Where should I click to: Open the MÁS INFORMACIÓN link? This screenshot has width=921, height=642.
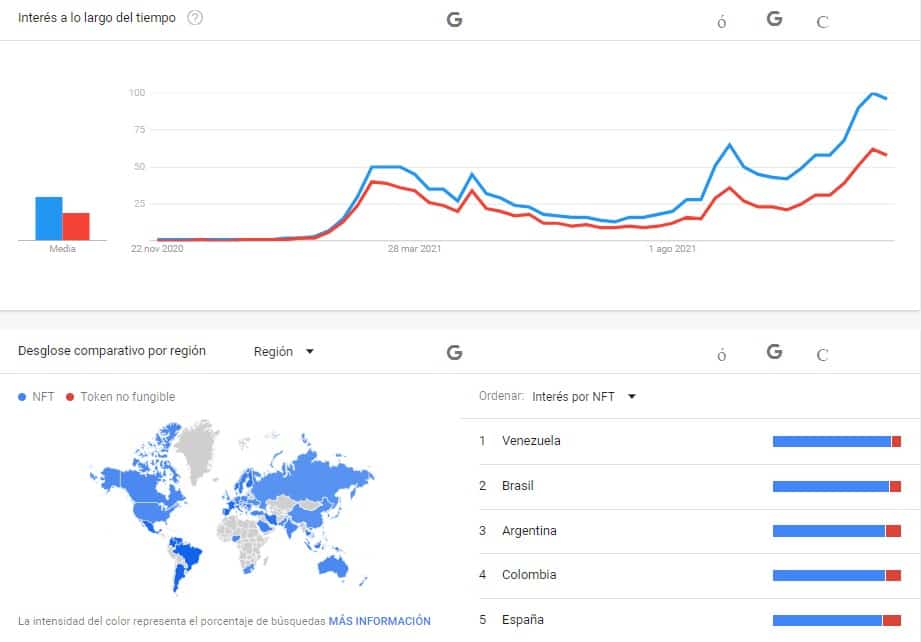(x=379, y=621)
